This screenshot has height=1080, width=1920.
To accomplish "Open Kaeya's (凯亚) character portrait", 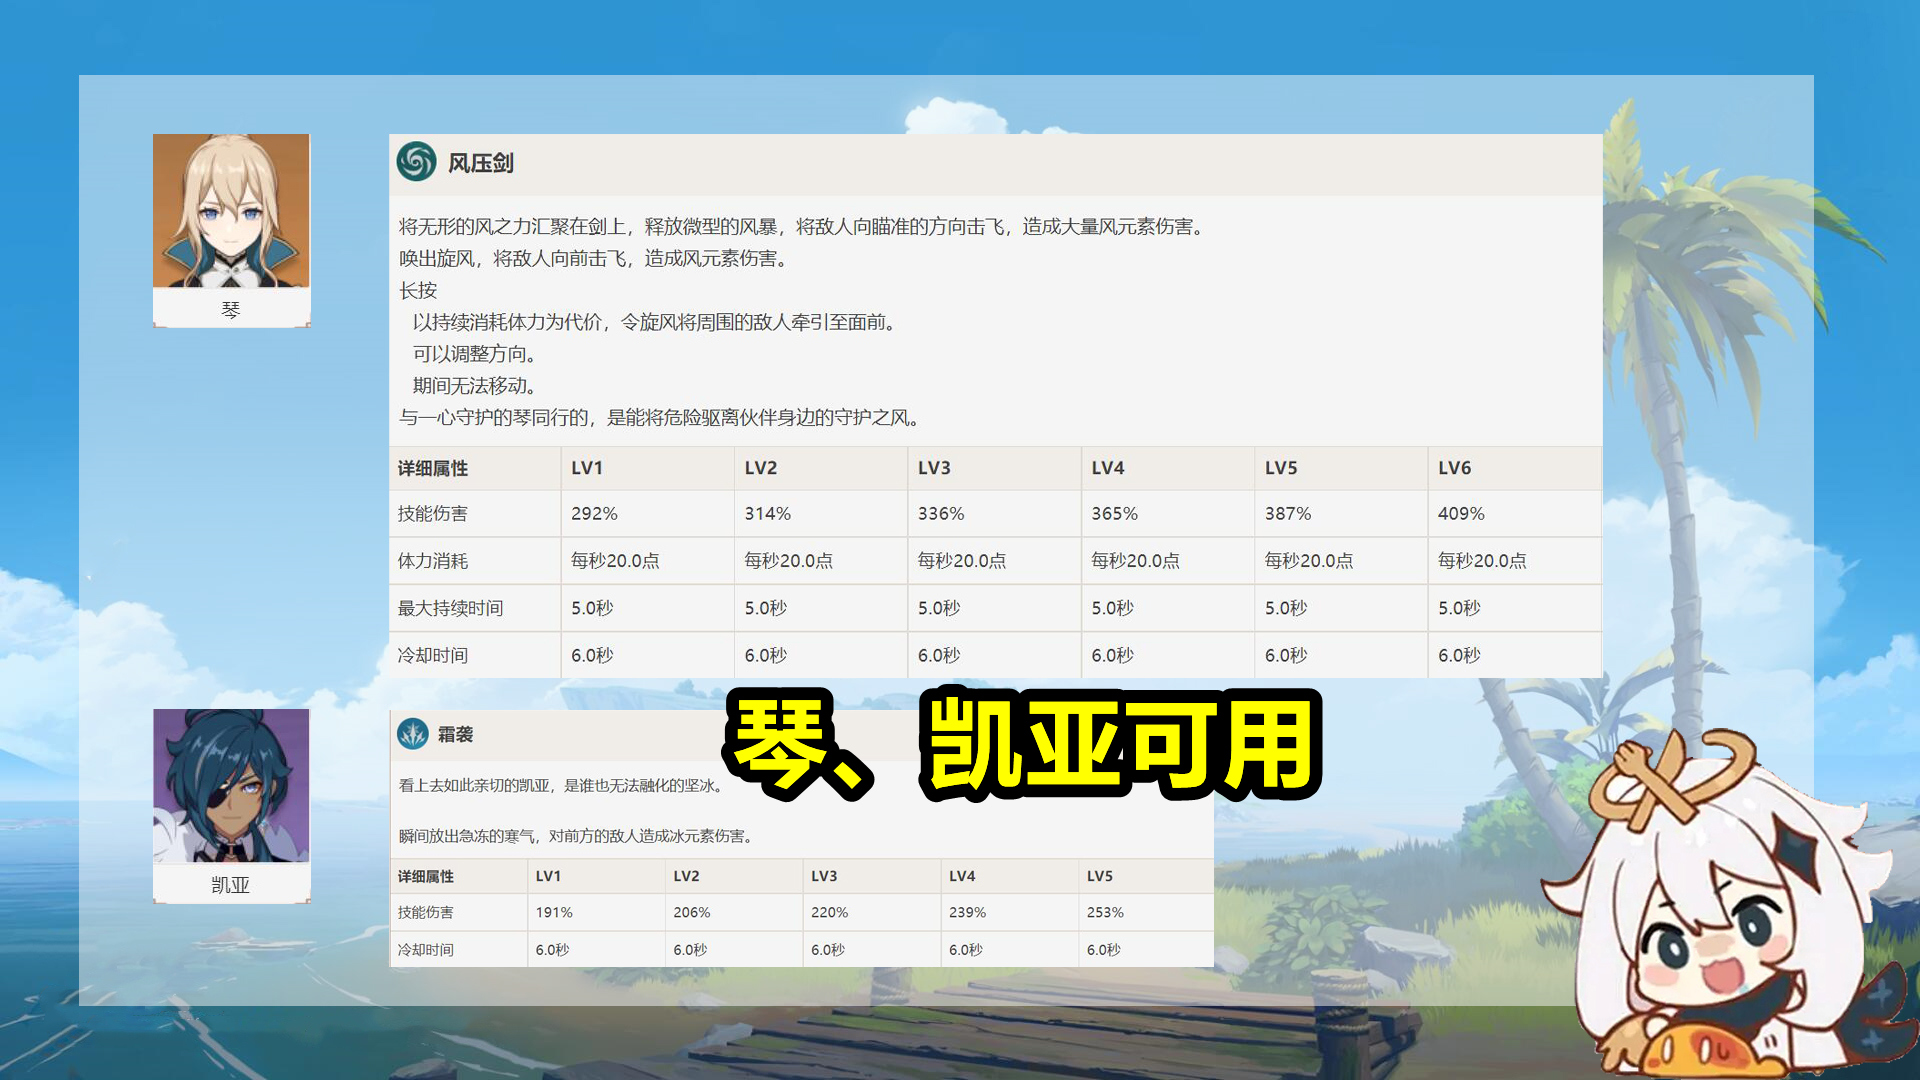I will pos(231,786).
